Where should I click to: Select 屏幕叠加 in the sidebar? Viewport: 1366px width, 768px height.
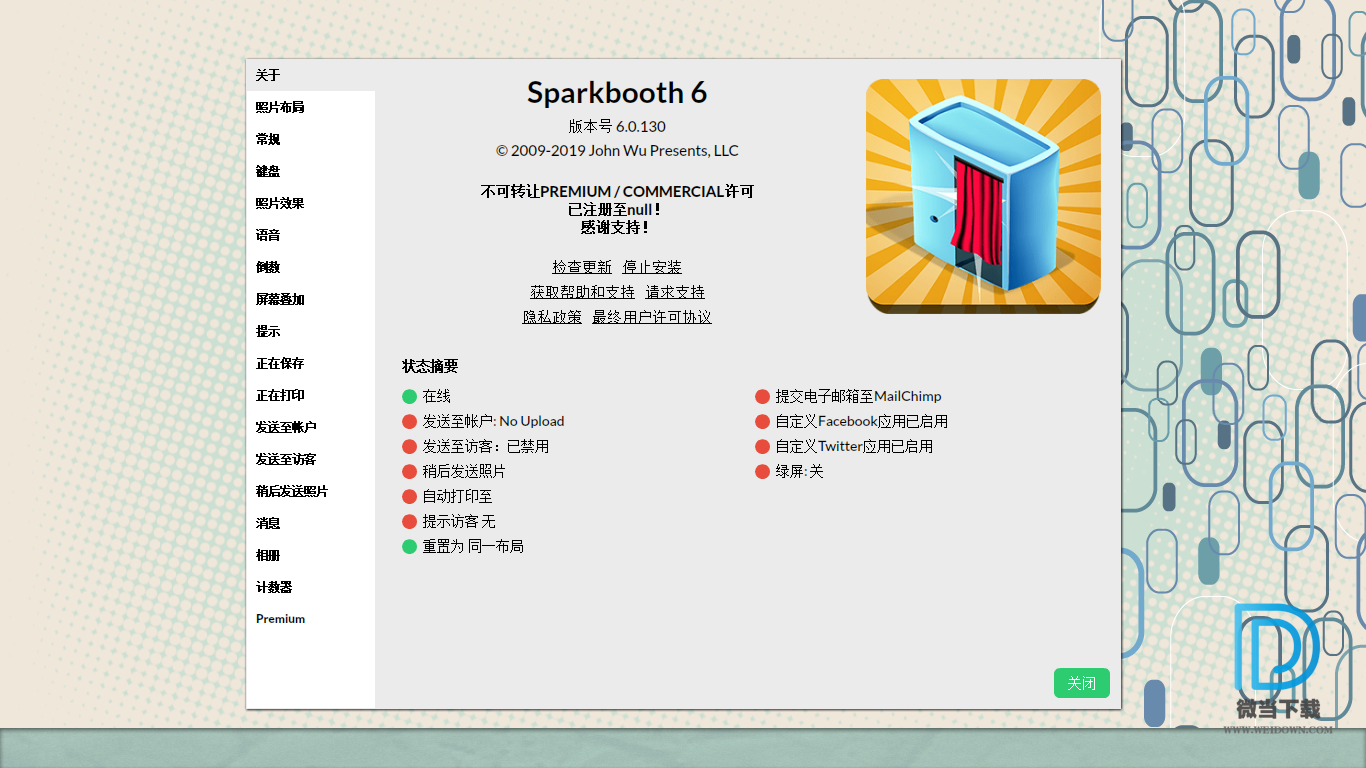click(x=310, y=299)
